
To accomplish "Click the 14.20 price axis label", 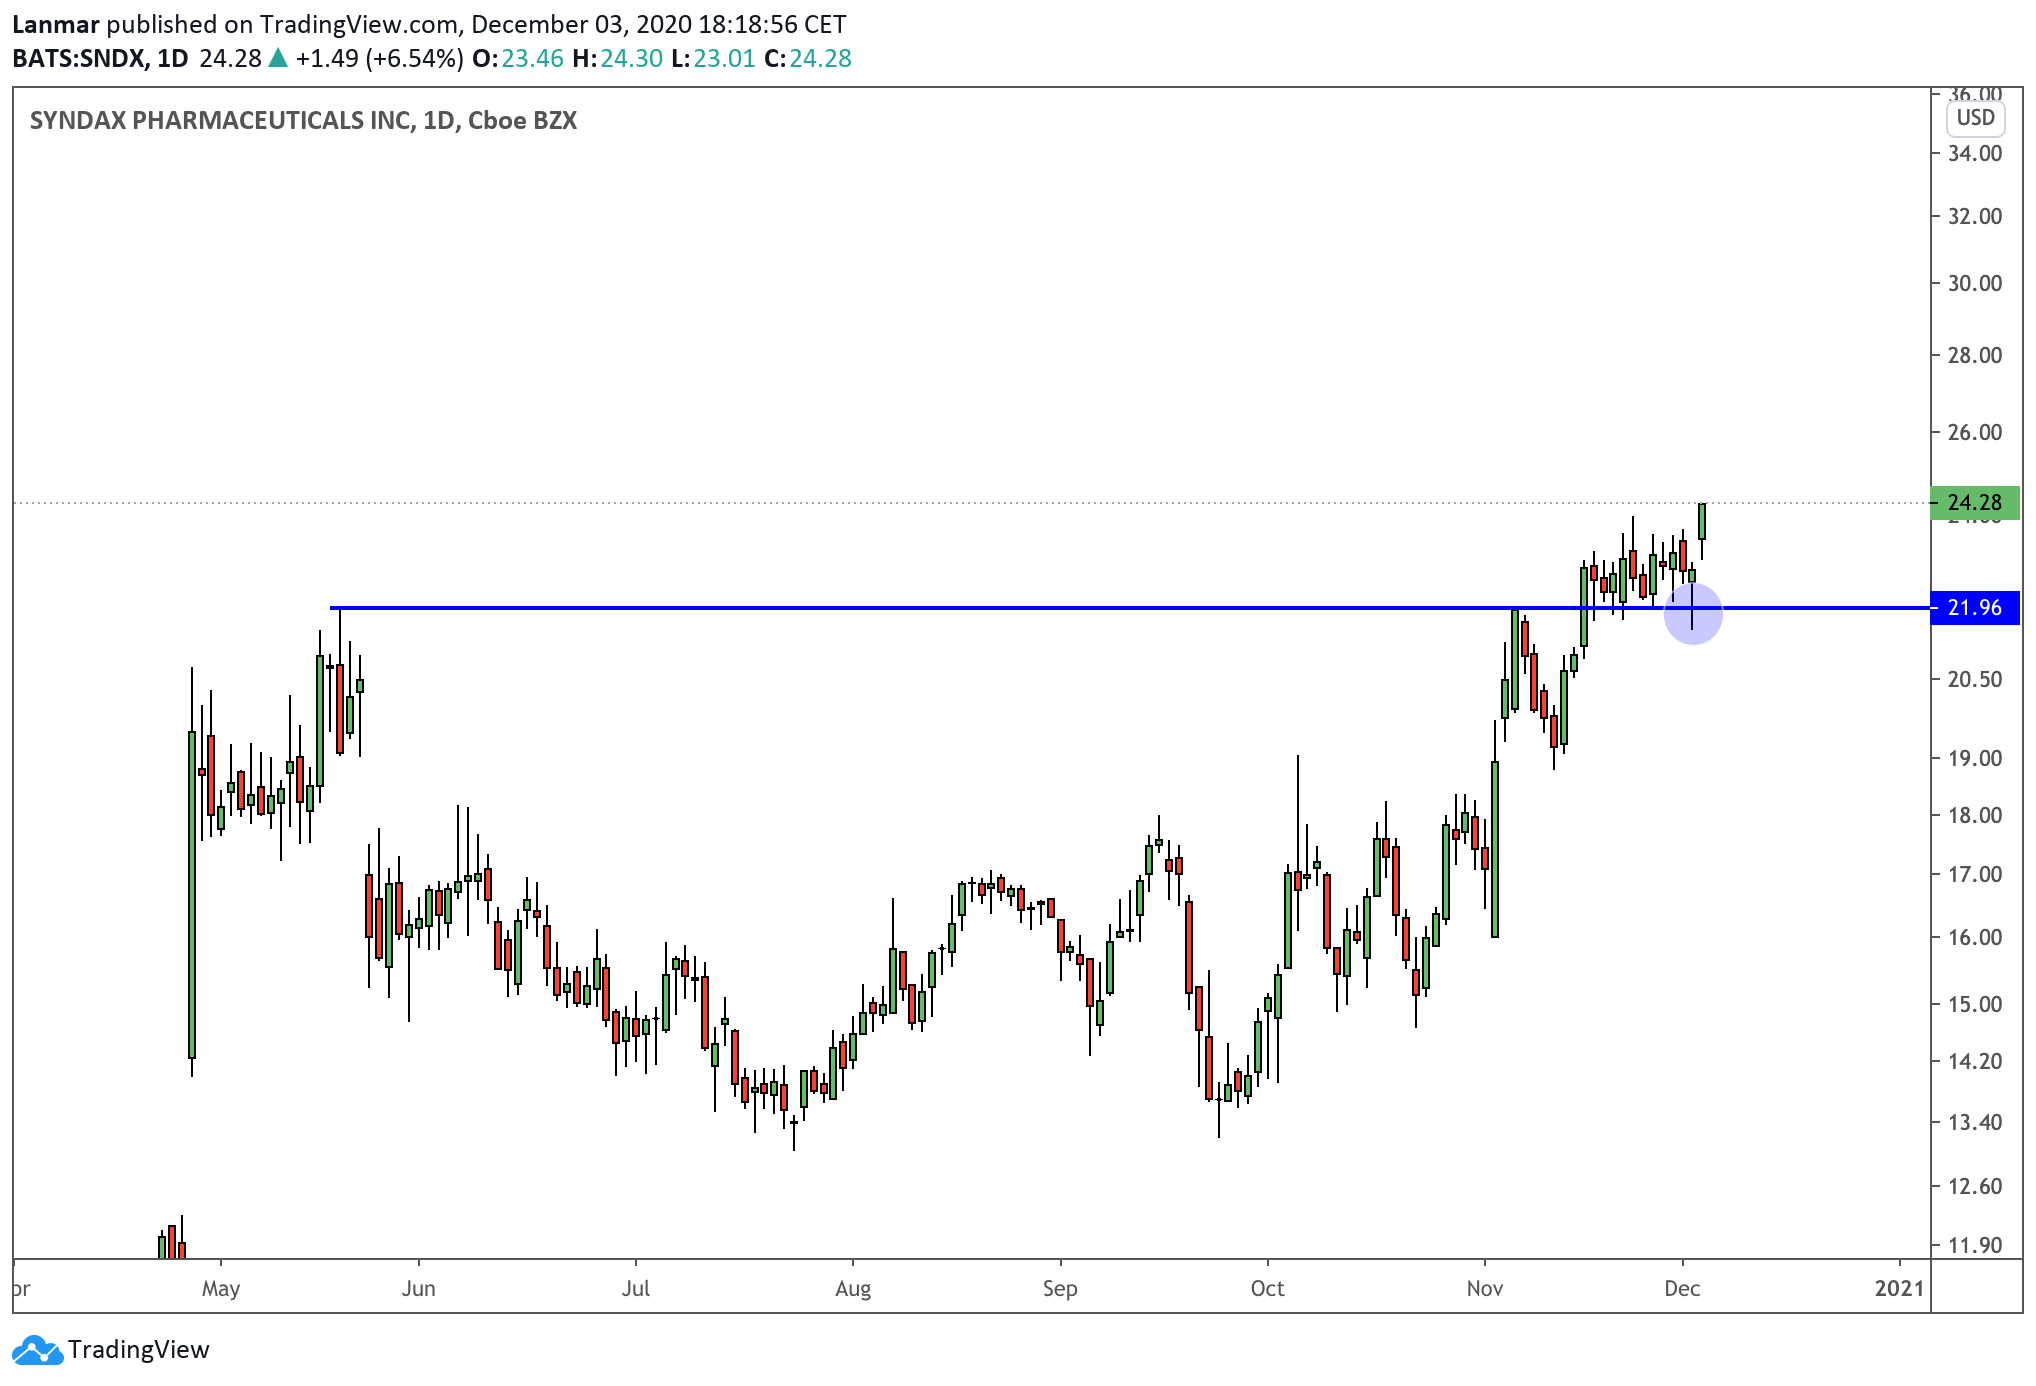I will point(1974,1061).
